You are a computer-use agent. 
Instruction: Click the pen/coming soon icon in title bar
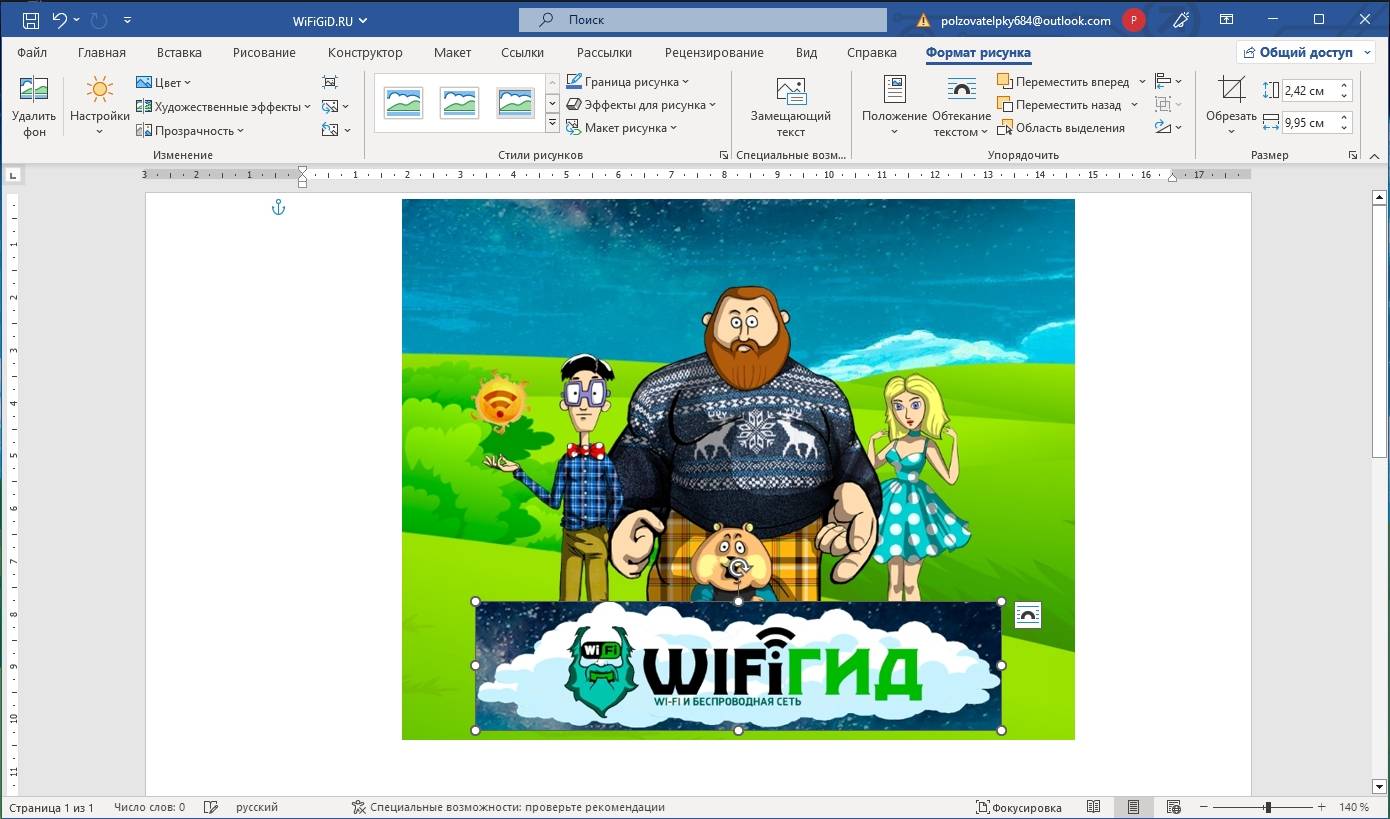1181,20
